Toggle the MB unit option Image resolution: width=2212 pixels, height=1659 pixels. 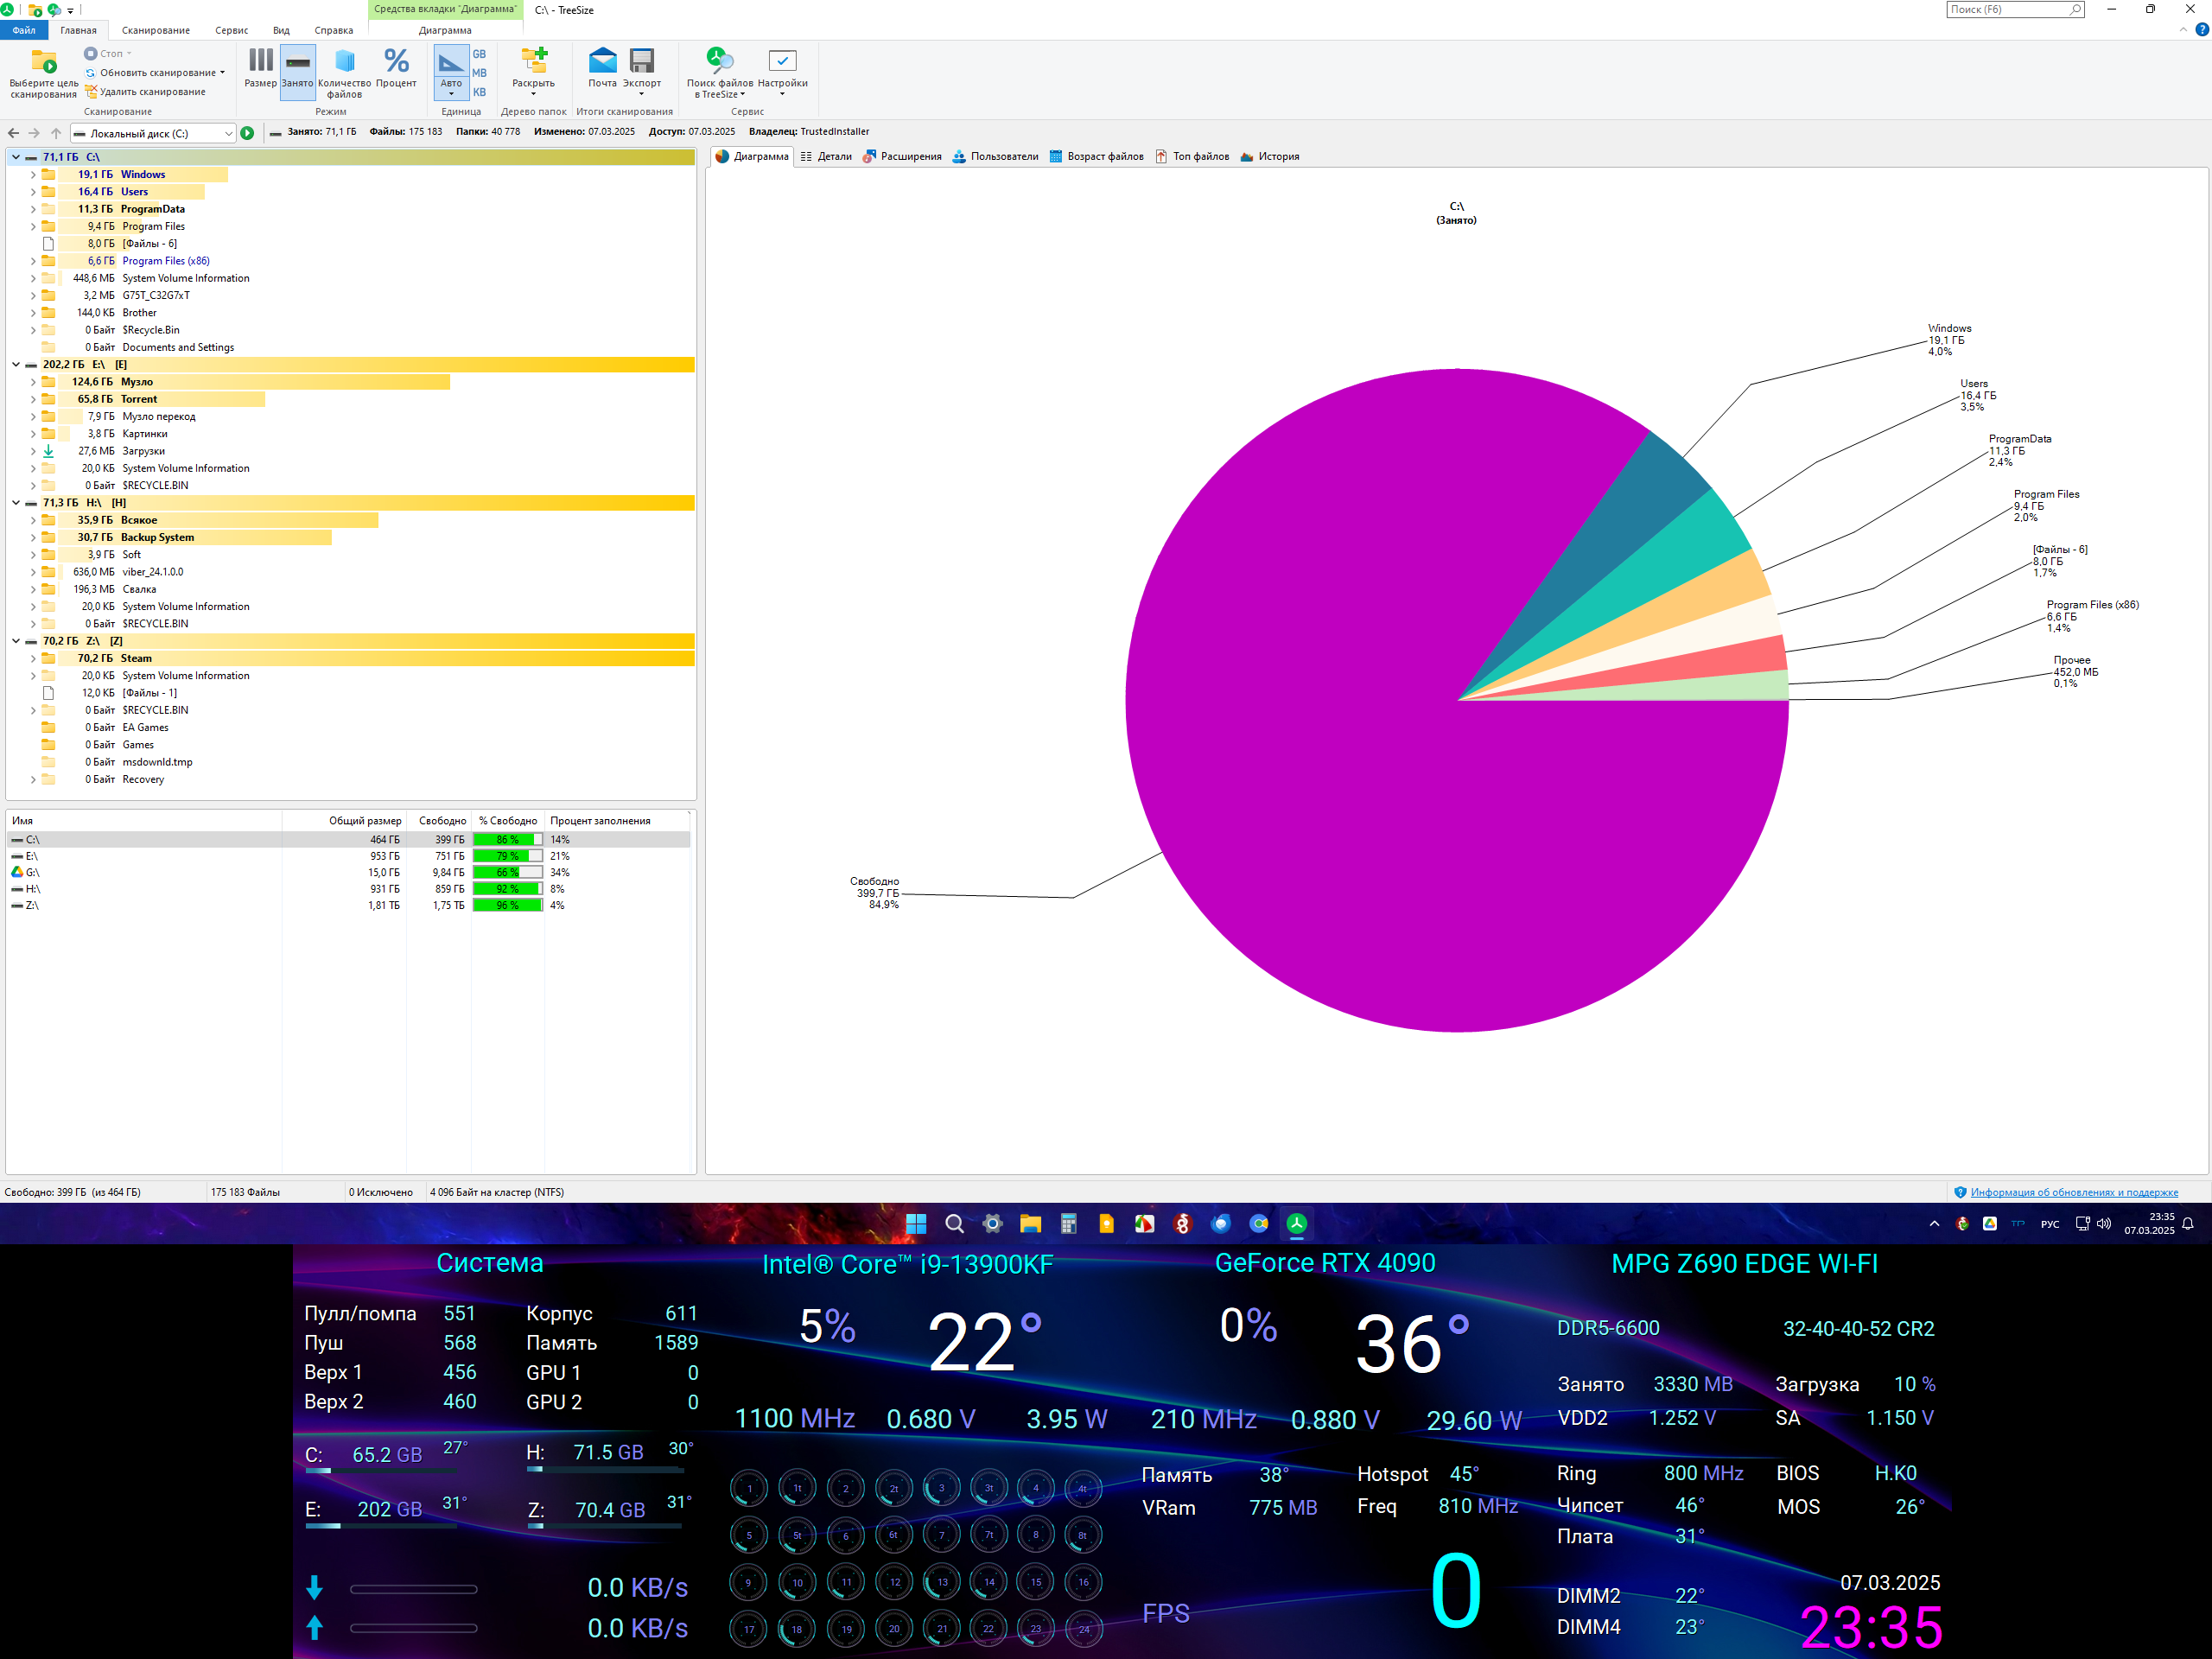479,73
